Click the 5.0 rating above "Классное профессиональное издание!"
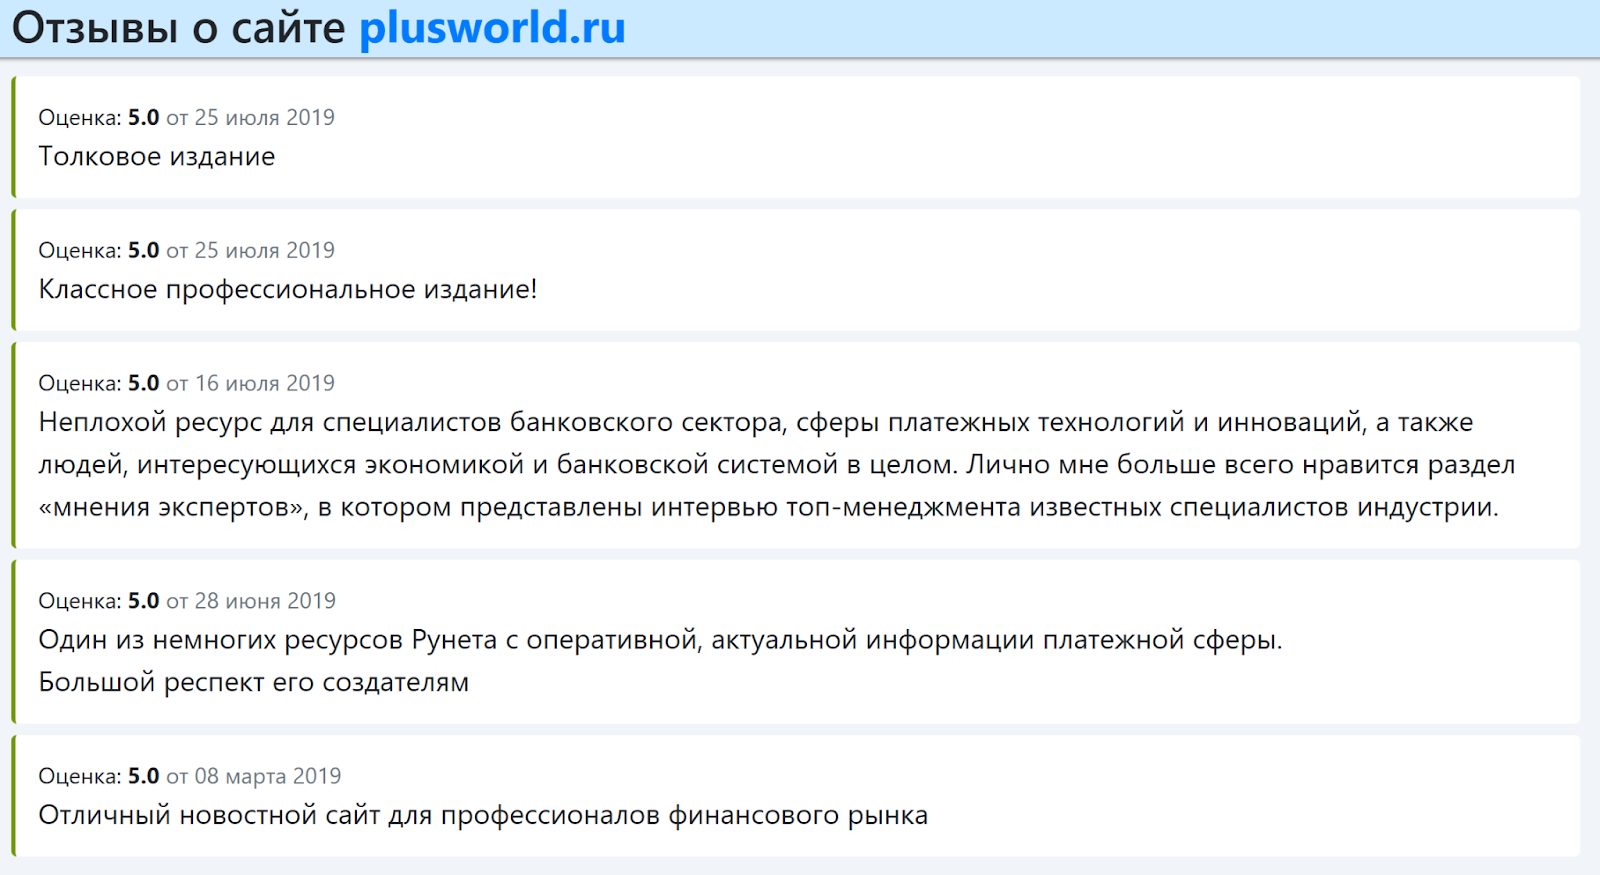The image size is (1600, 875). [143, 251]
